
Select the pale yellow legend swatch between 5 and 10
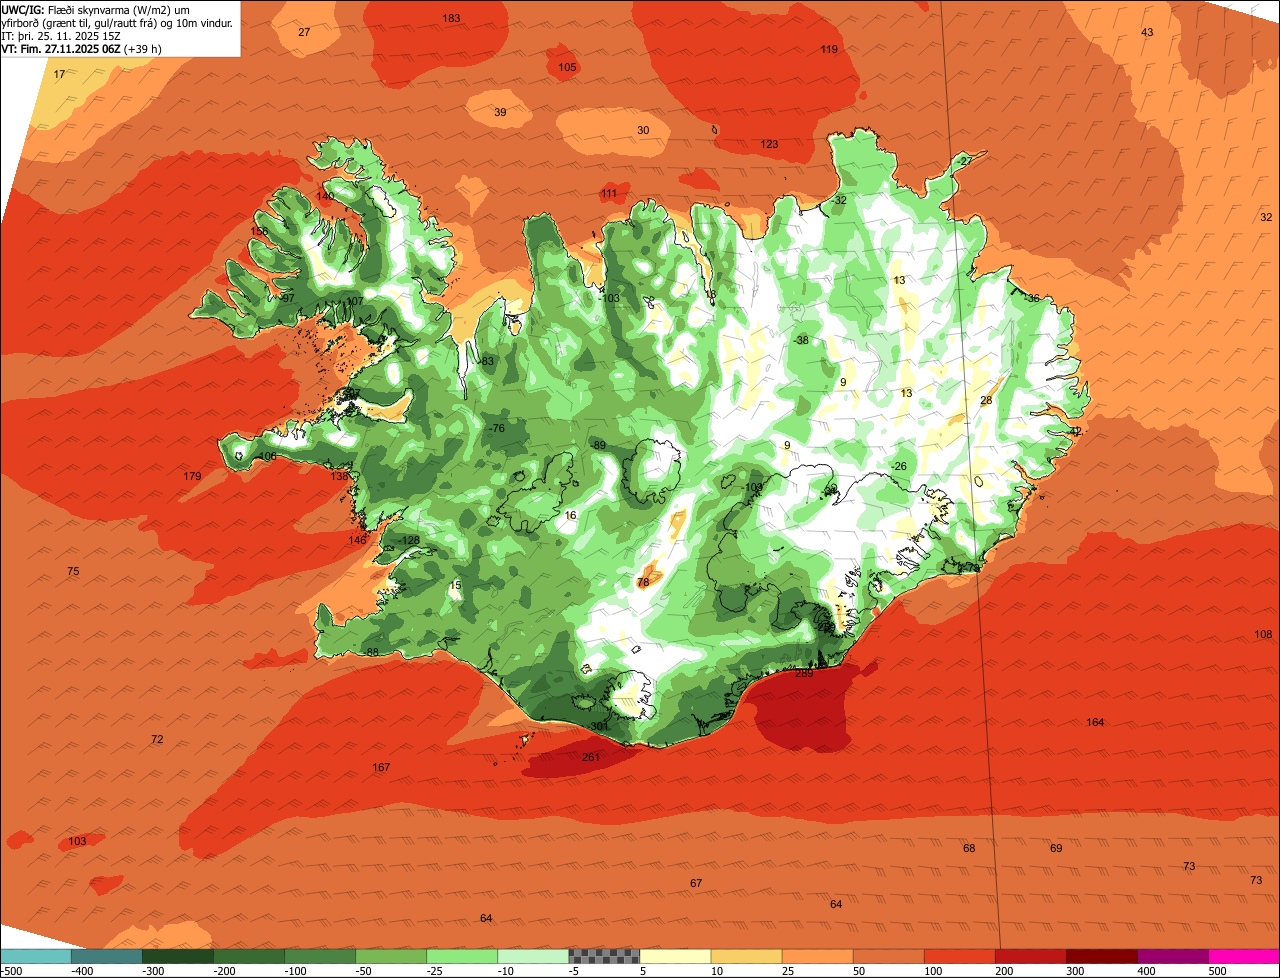pos(675,956)
